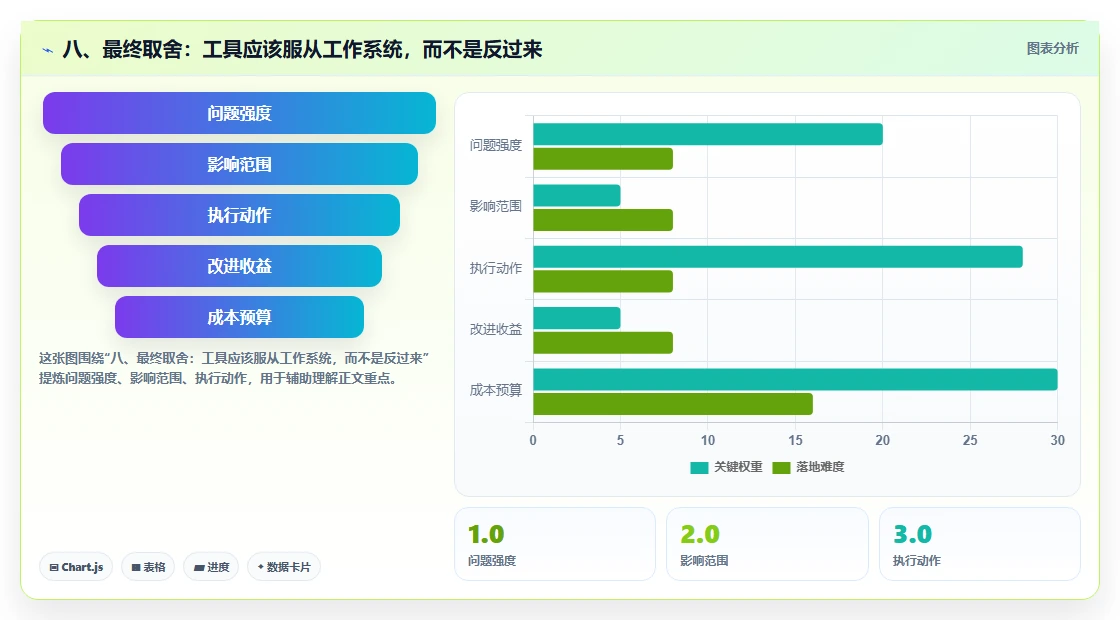Click the teal 关键权重 bar for 成本预算
The image size is (1120, 620).
click(x=795, y=379)
